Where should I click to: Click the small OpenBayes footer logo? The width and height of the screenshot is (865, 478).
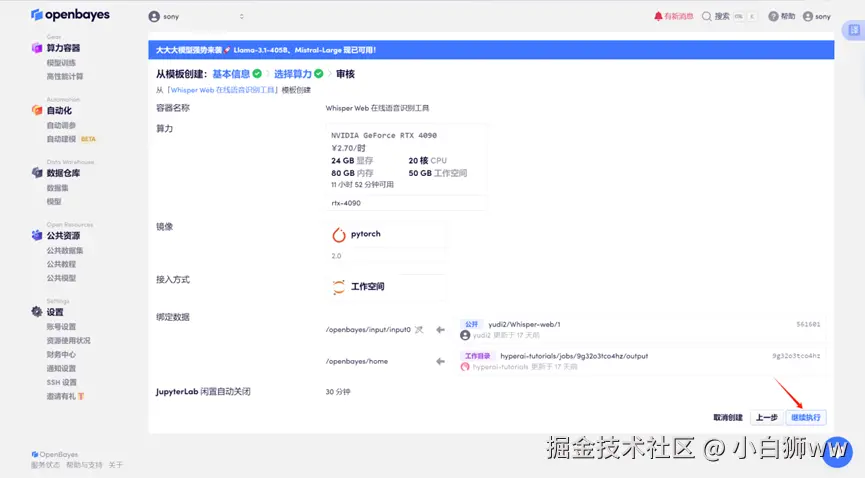click(35, 454)
